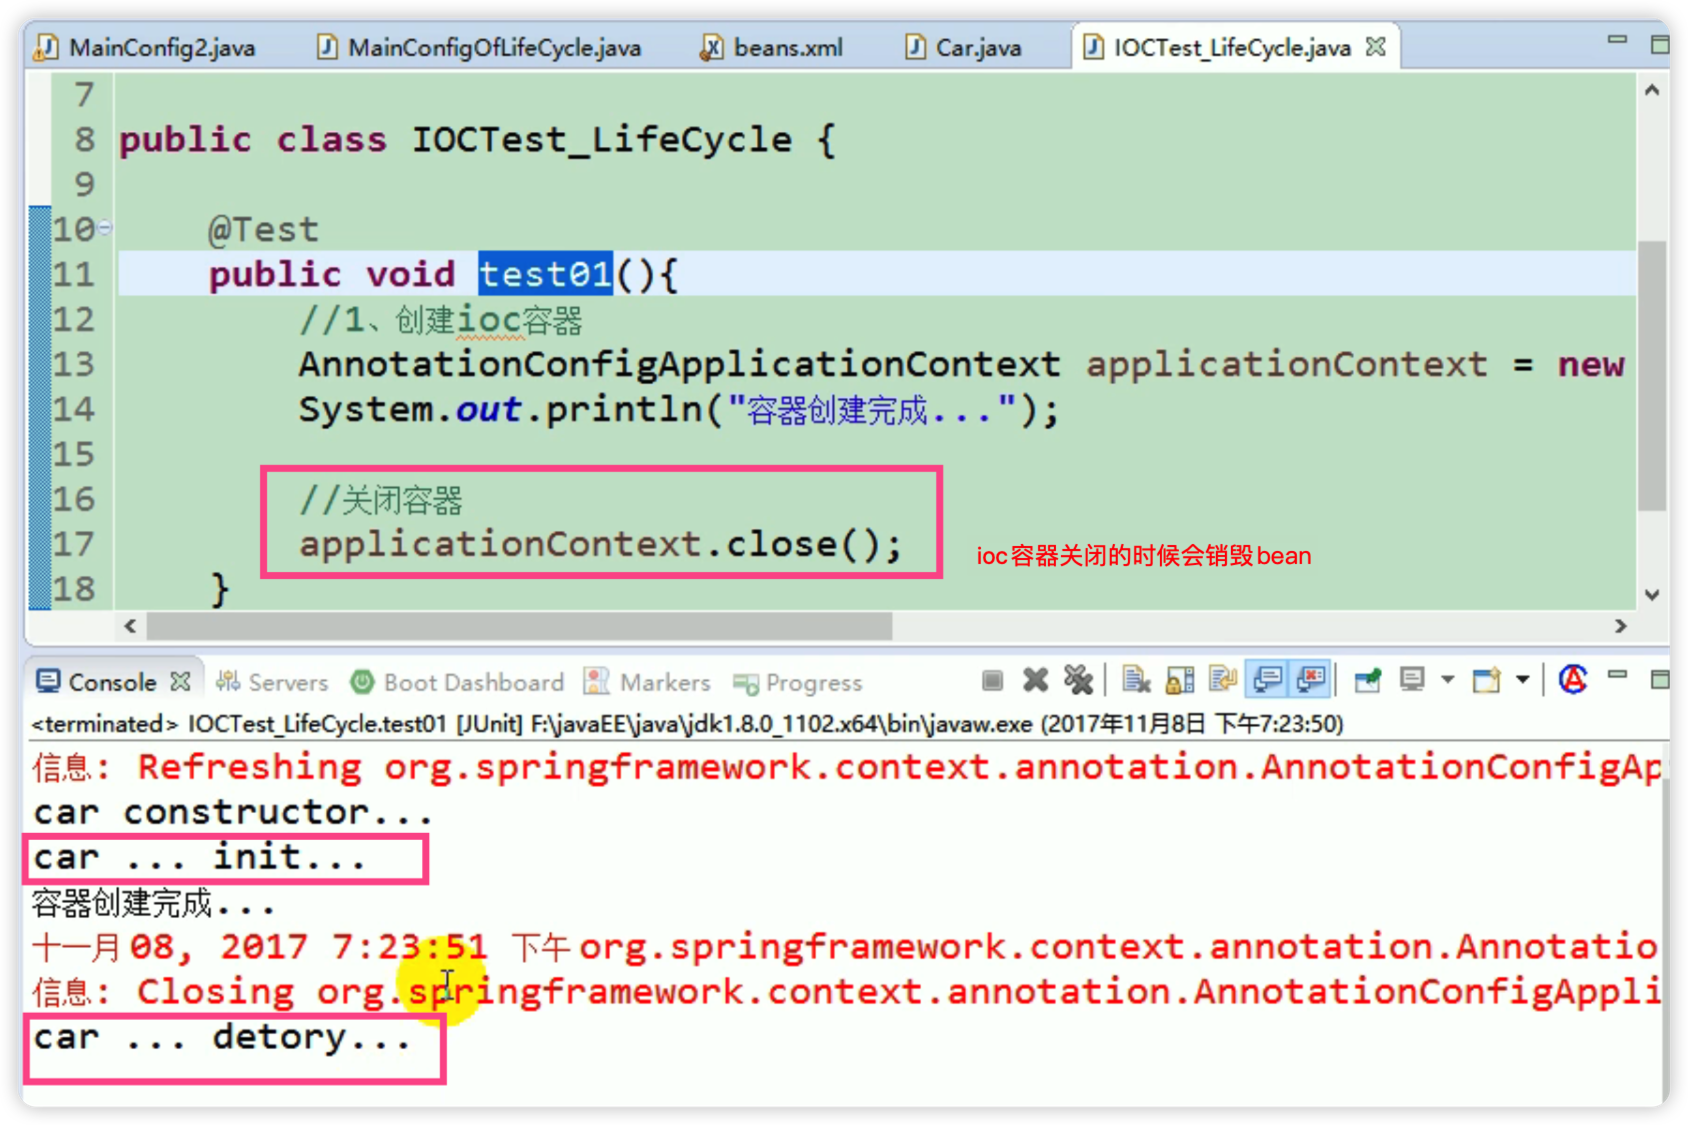Toggle show console when standard error changes

tap(1310, 681)
